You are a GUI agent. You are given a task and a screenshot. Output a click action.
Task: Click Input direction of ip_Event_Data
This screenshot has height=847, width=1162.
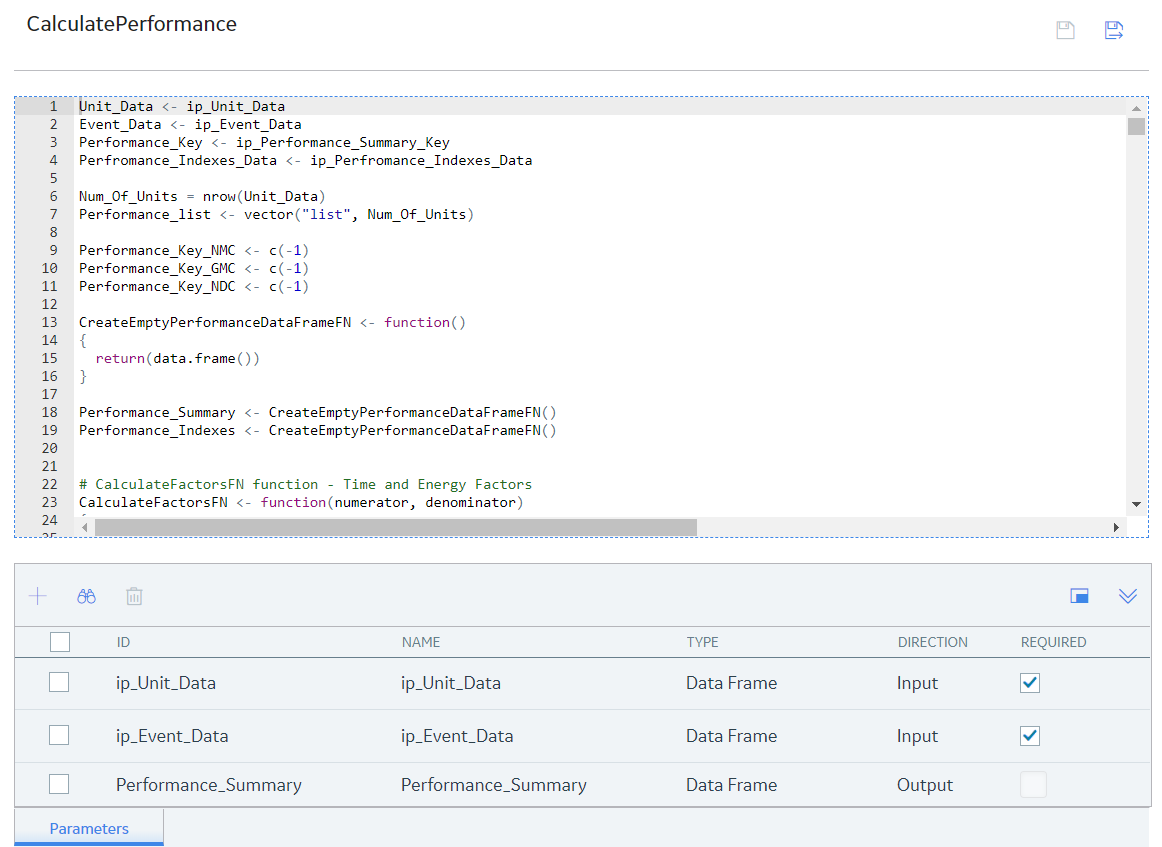(917, 736)
